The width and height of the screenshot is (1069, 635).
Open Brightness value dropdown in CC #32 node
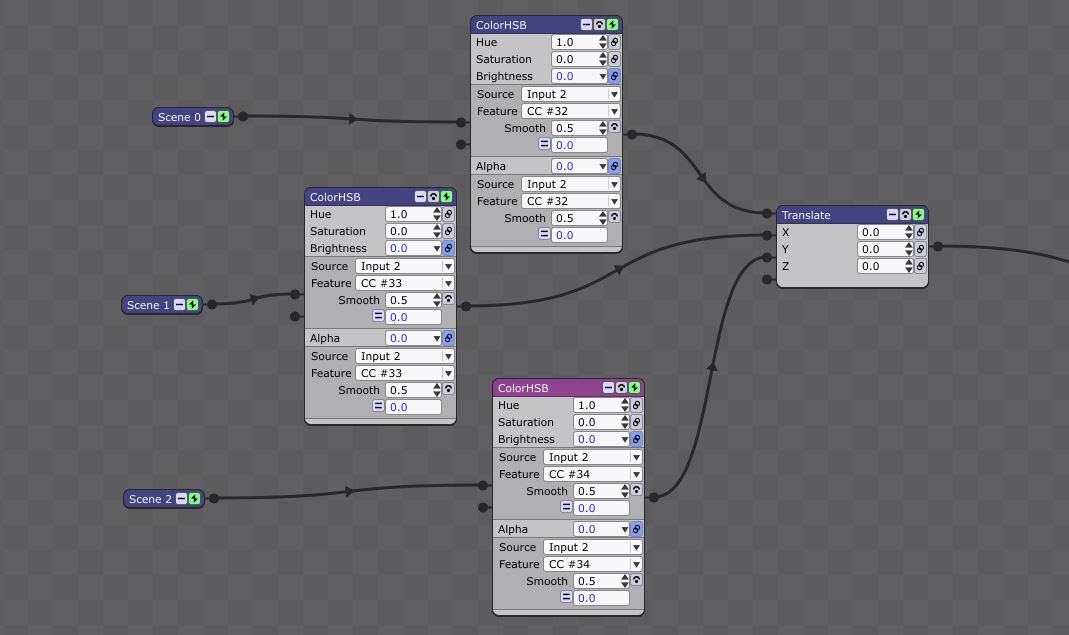pos(603,76)
